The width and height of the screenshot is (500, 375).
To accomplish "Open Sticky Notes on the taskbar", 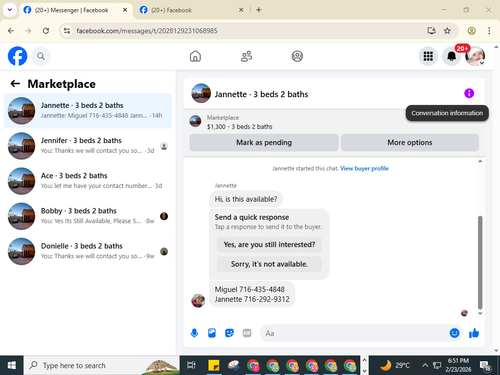I will point(213,365).
